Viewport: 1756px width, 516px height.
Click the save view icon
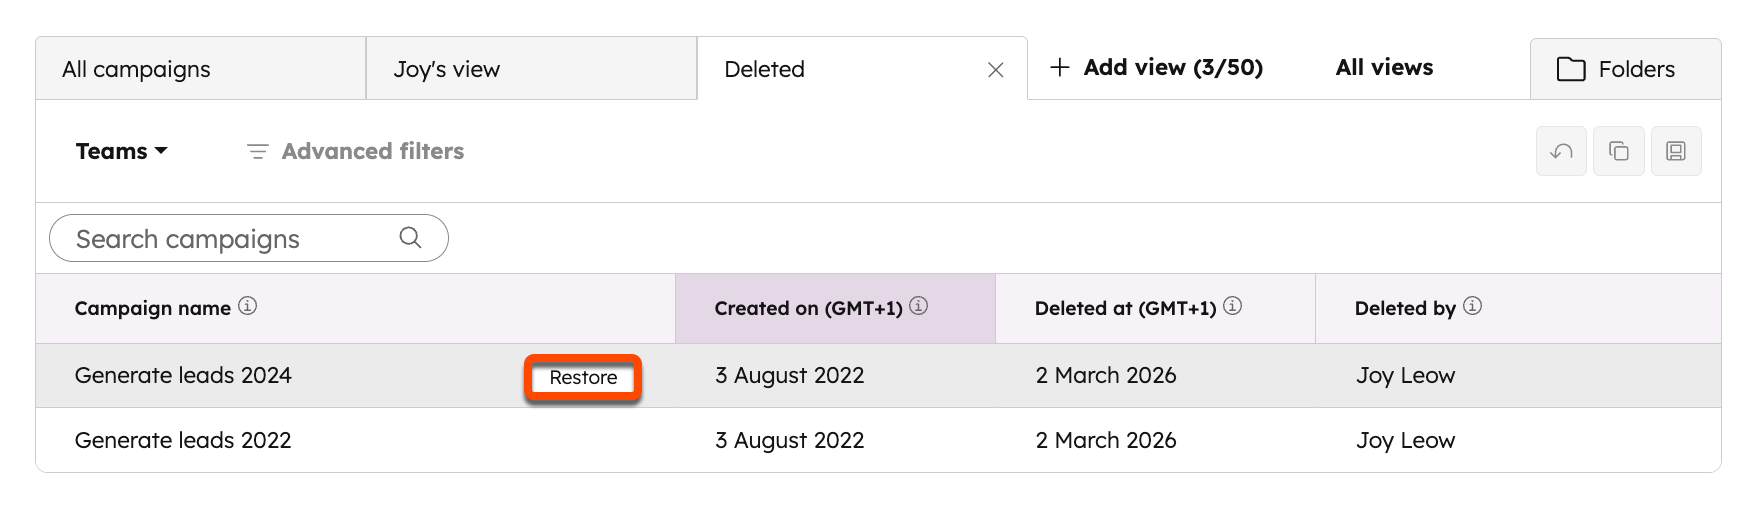pos(1676,152)
